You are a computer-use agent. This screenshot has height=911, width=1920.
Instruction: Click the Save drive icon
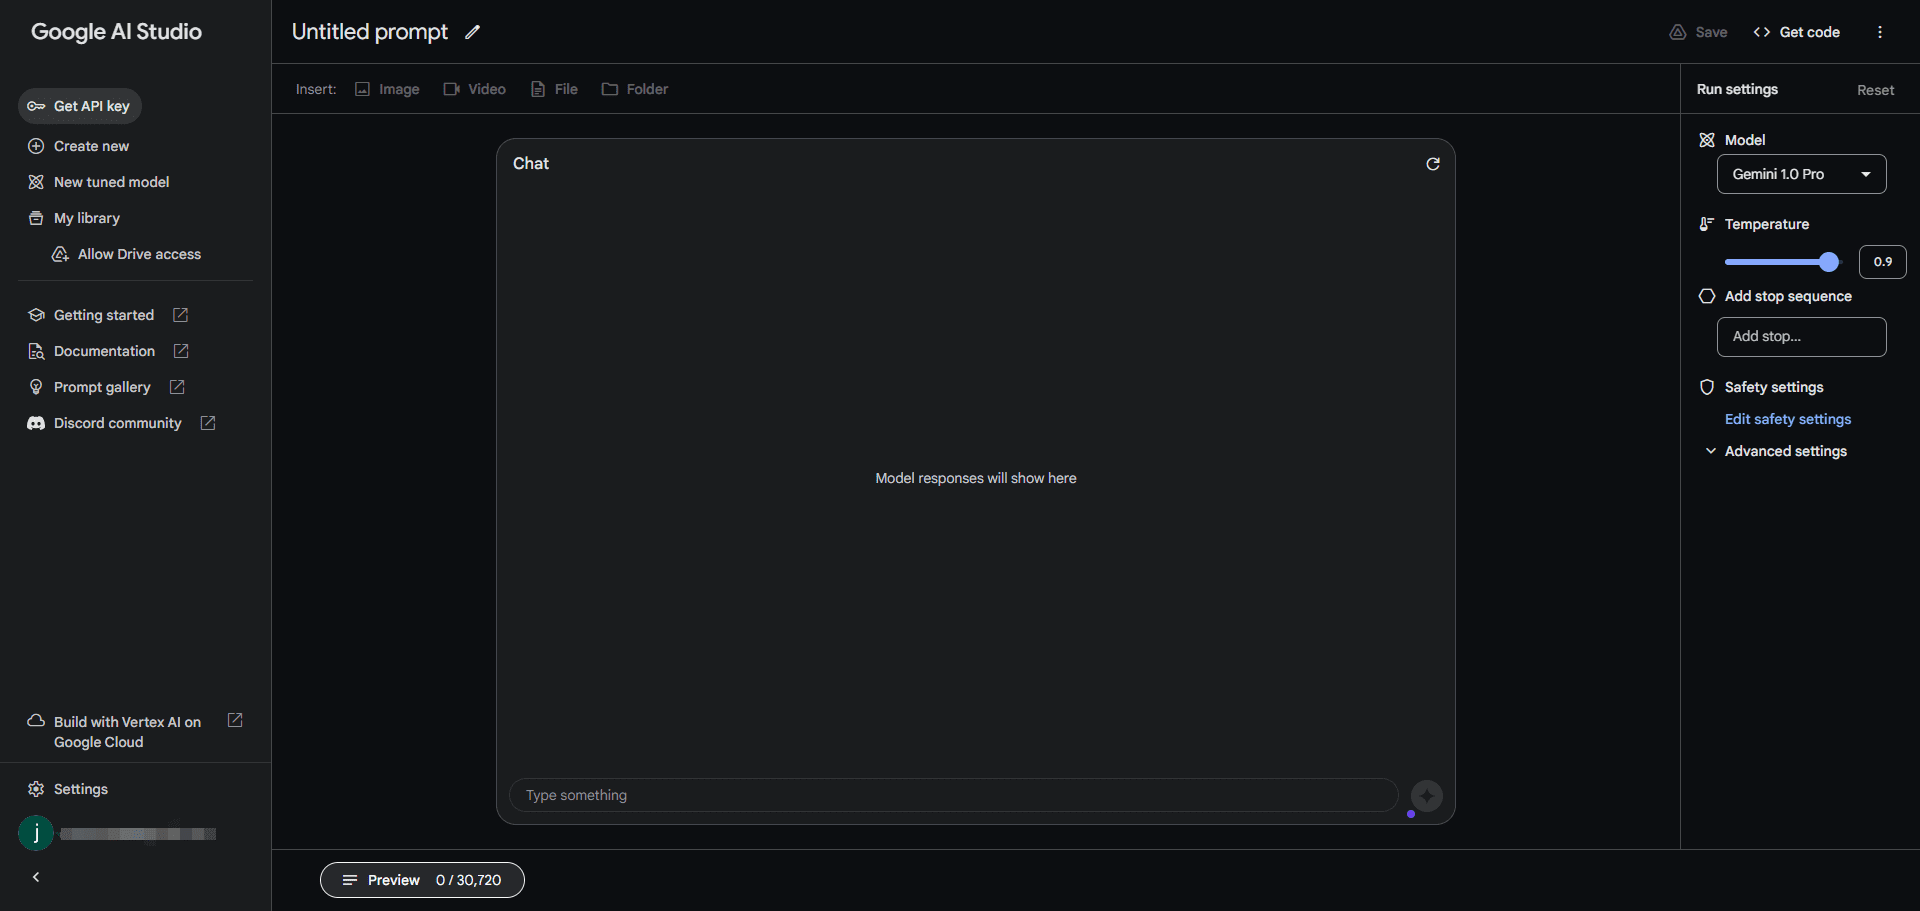pyautogui.click(x=1678, y=32)
